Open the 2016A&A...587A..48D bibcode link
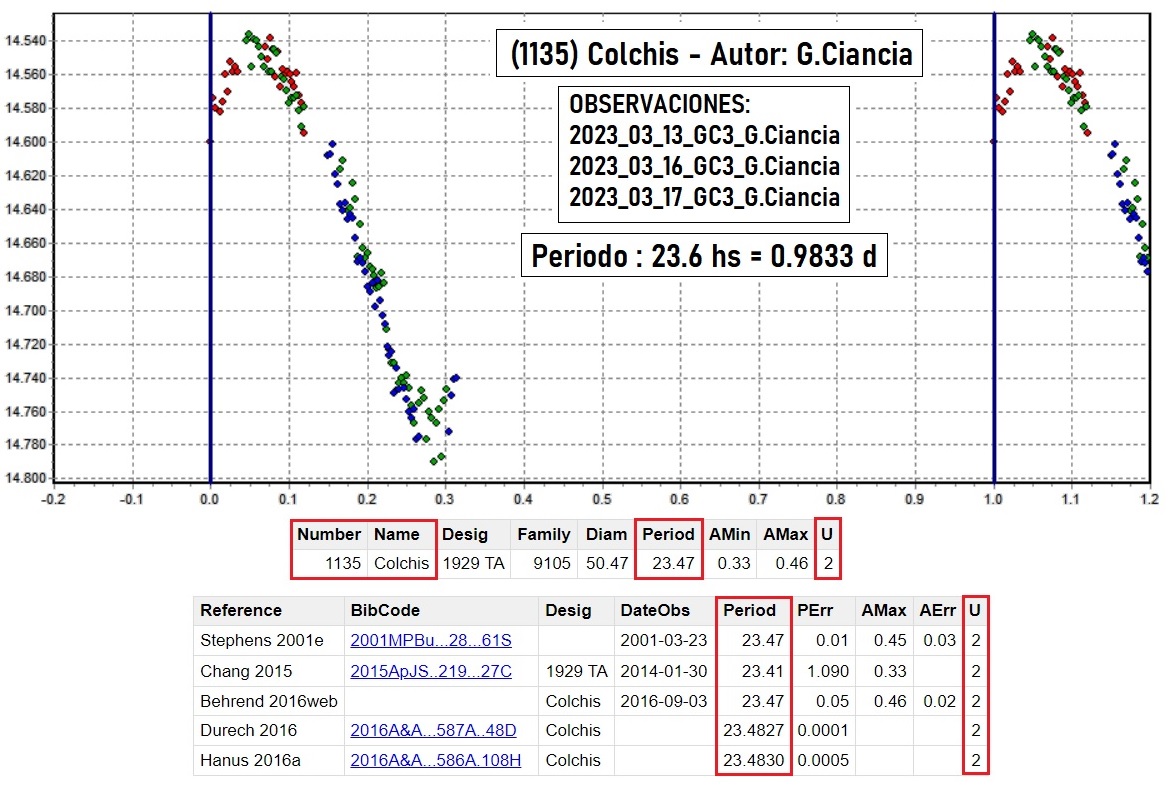 (x=433, y=730)
